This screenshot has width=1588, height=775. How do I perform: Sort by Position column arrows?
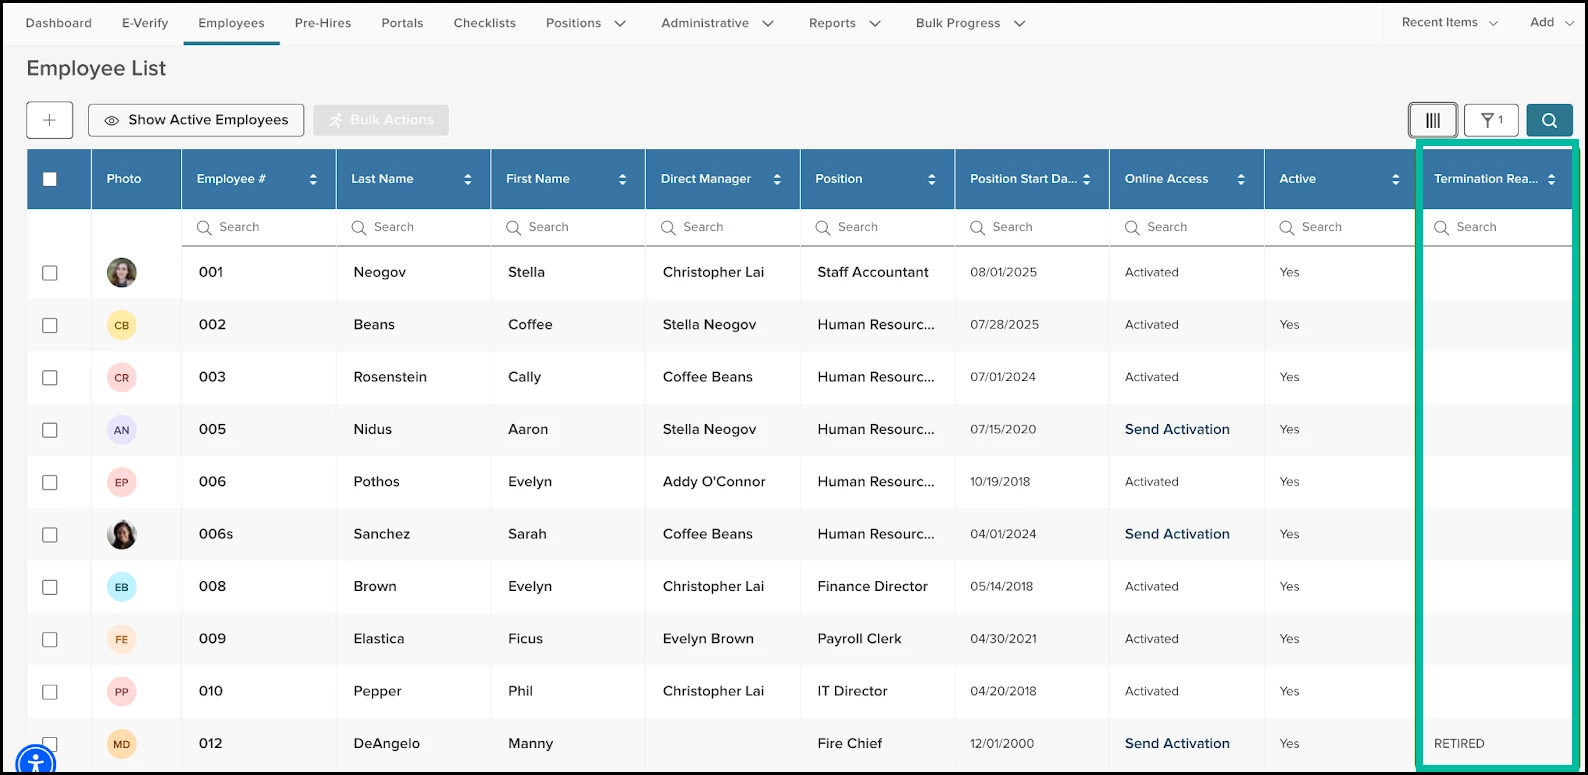click(x=932, y=179)
